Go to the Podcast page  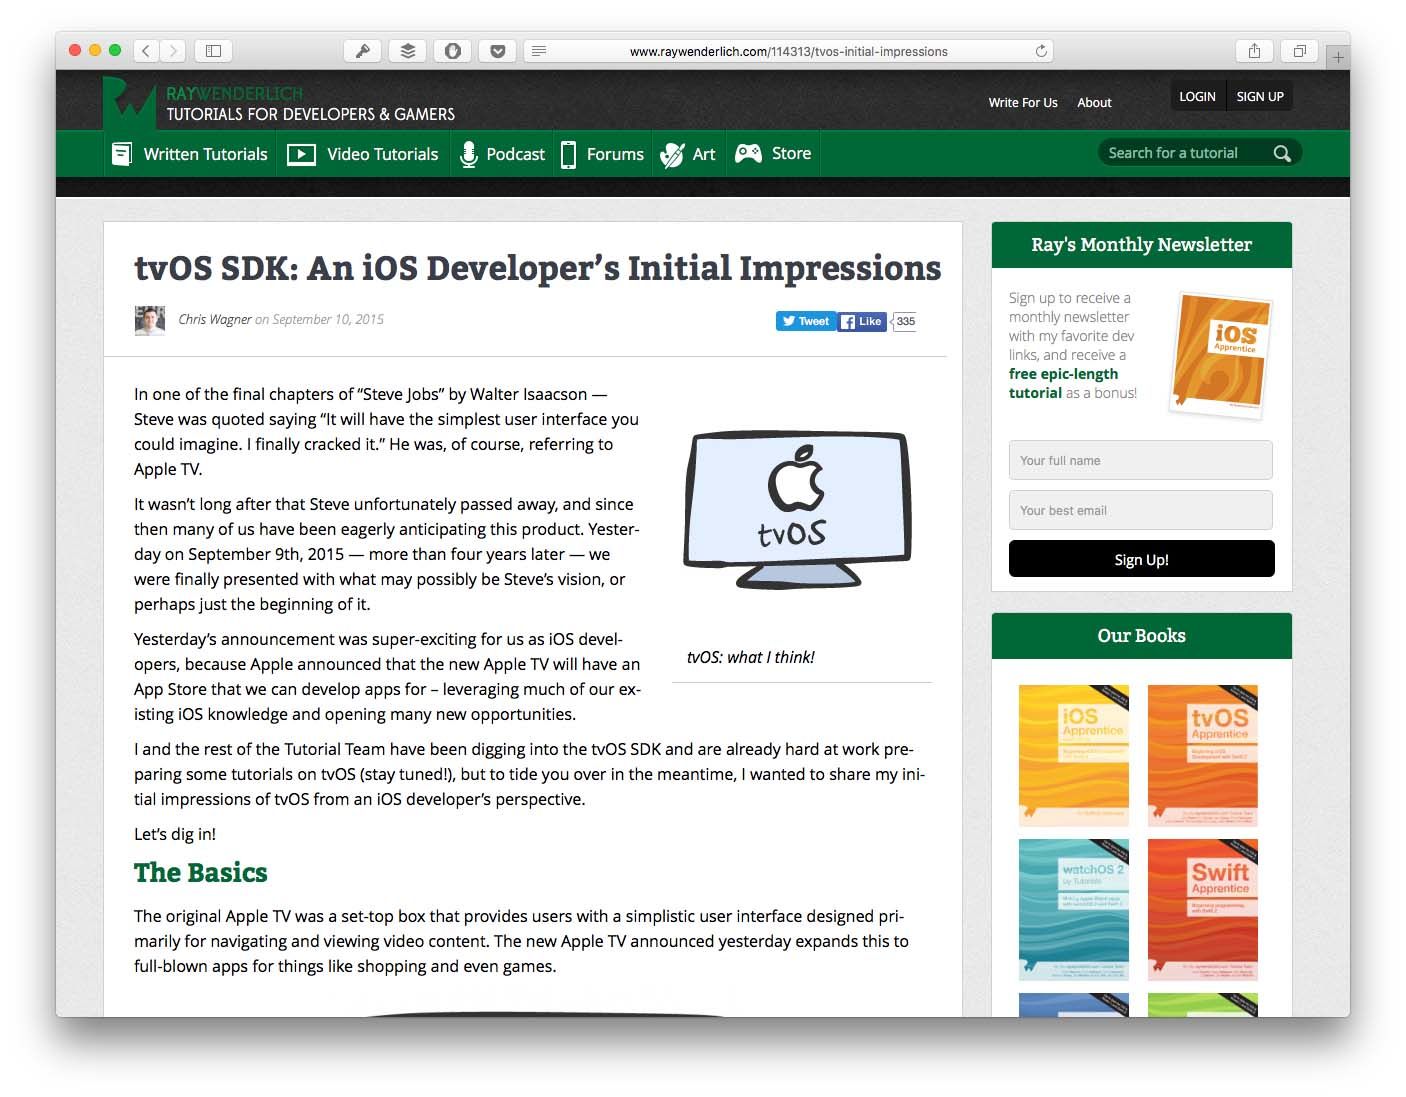point(501,154)
